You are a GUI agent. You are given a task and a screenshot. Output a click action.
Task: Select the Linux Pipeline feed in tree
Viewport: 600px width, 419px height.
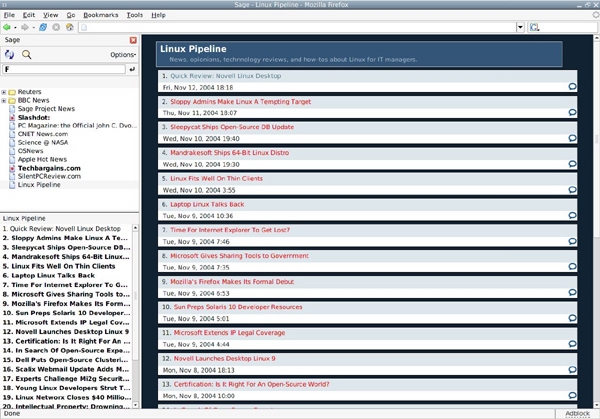[x=39, y=185]
